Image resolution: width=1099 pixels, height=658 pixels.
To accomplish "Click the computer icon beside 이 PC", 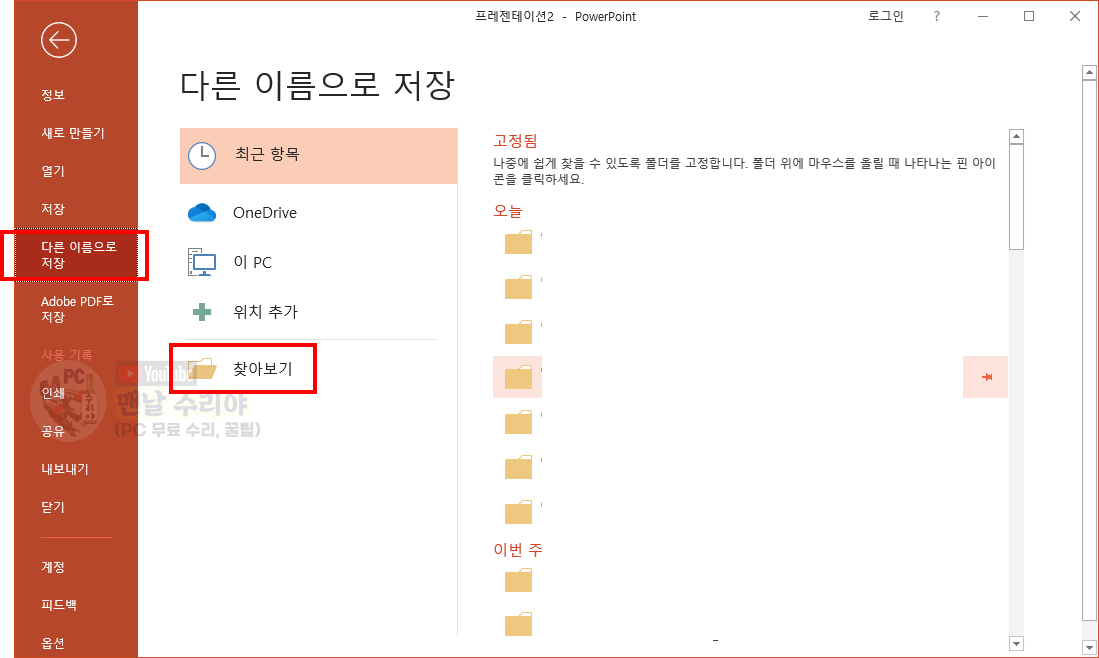I will 202,262.
